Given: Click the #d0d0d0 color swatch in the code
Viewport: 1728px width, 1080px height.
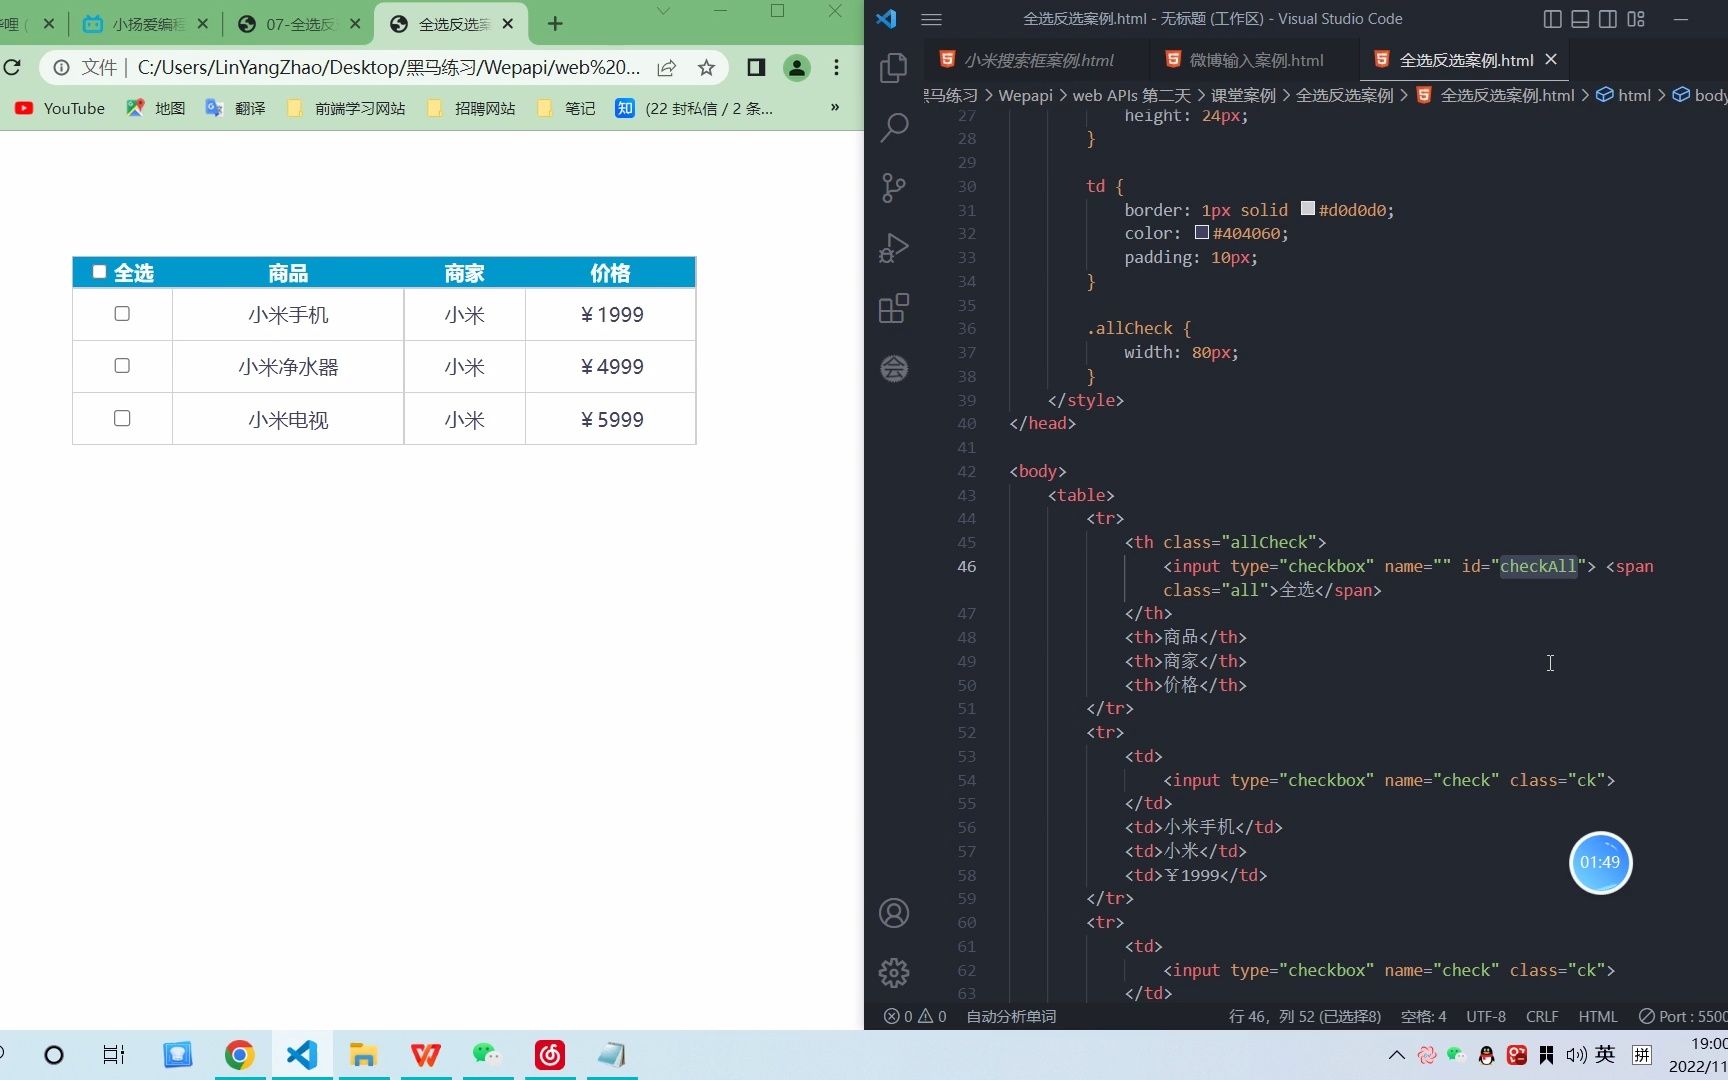Looking at the screenshot, I should pyautogui.click(x=1307, y=208).
